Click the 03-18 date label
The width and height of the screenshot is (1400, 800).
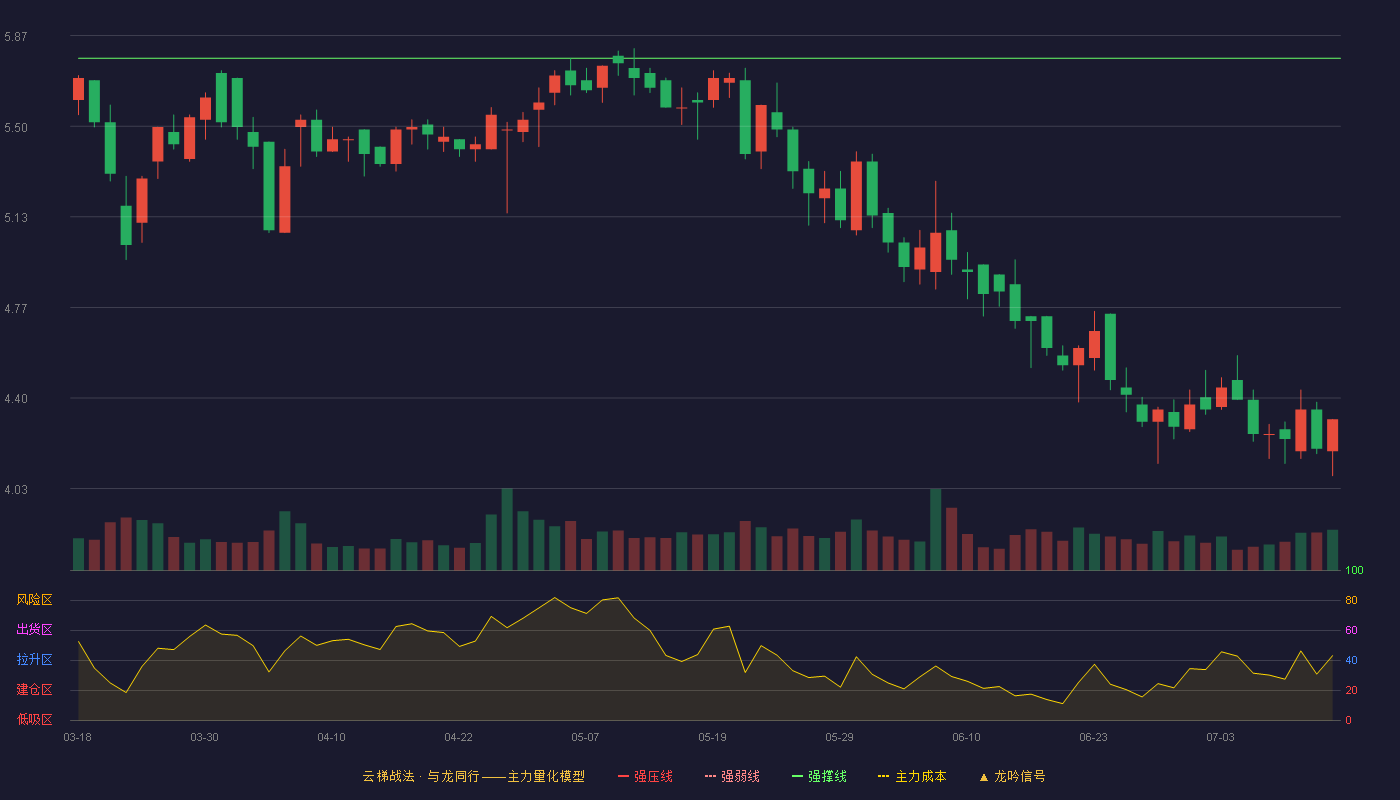pos(77,737)
